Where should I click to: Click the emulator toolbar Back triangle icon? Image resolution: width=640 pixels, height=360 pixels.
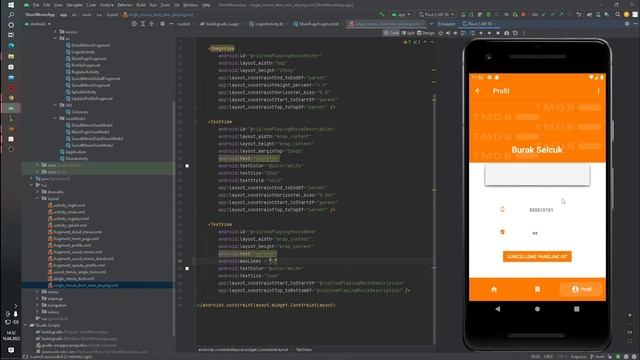tap(481, 33)
